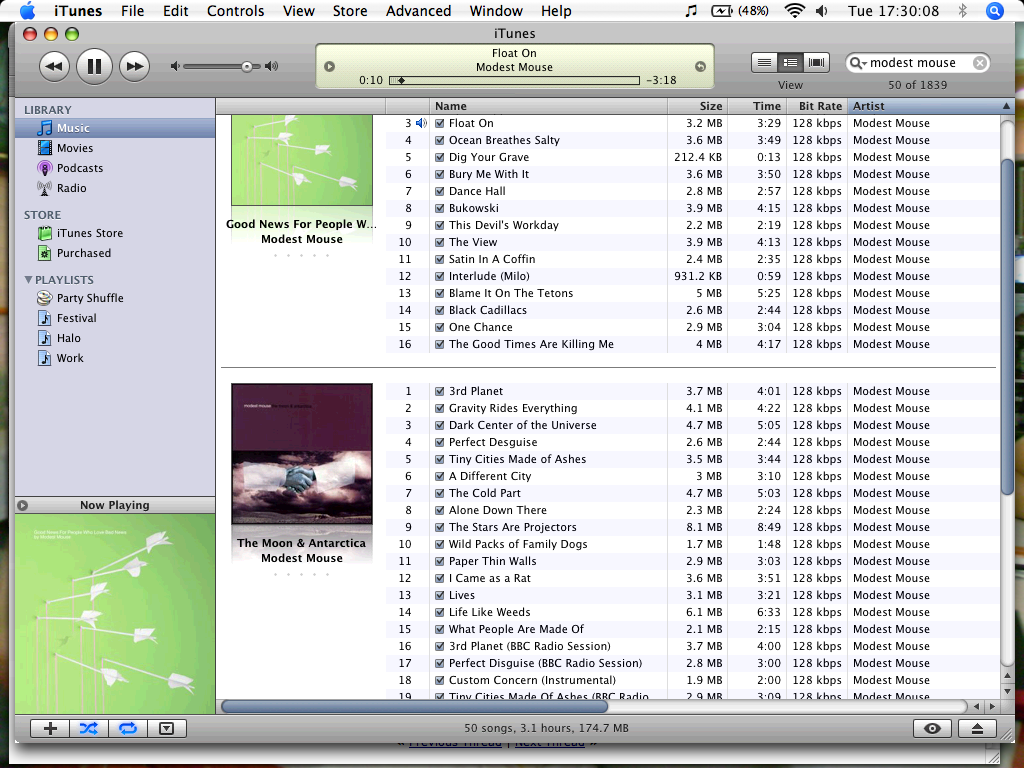Image resolution: width=1024 pixels, height=768 pixels.
Task: Uncheck the Float On song checkbox
Action: pyautogui.click(x=440, y=123)
